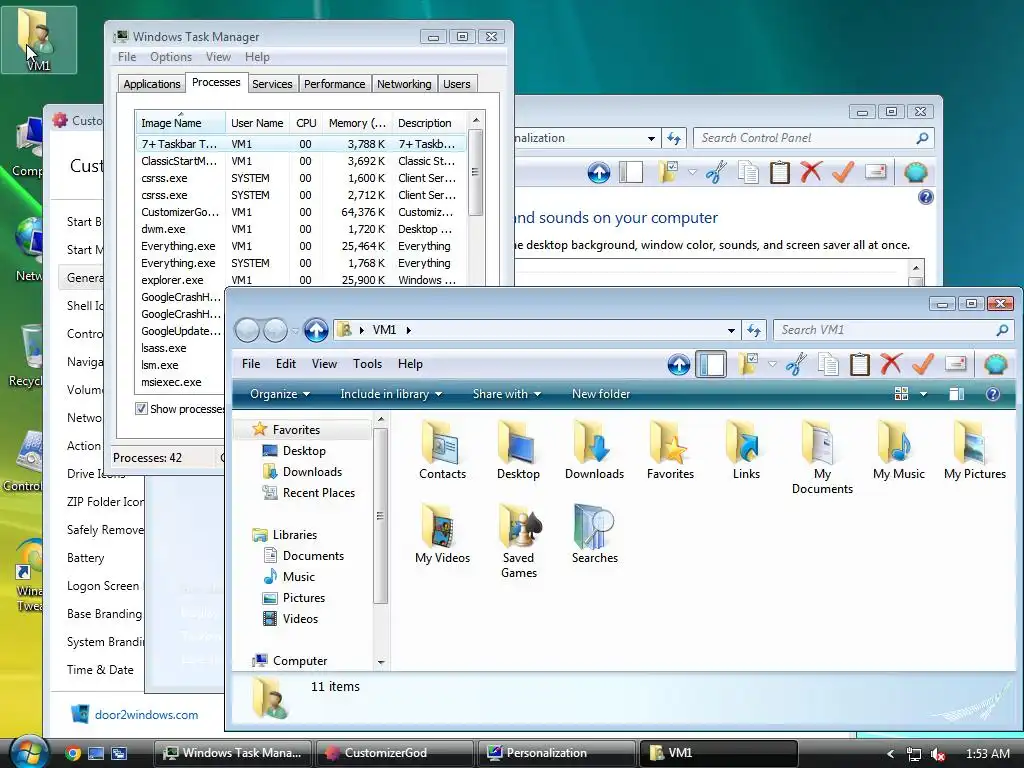
Task: Click the volume muted tray icon
Action: pos(938,754)
